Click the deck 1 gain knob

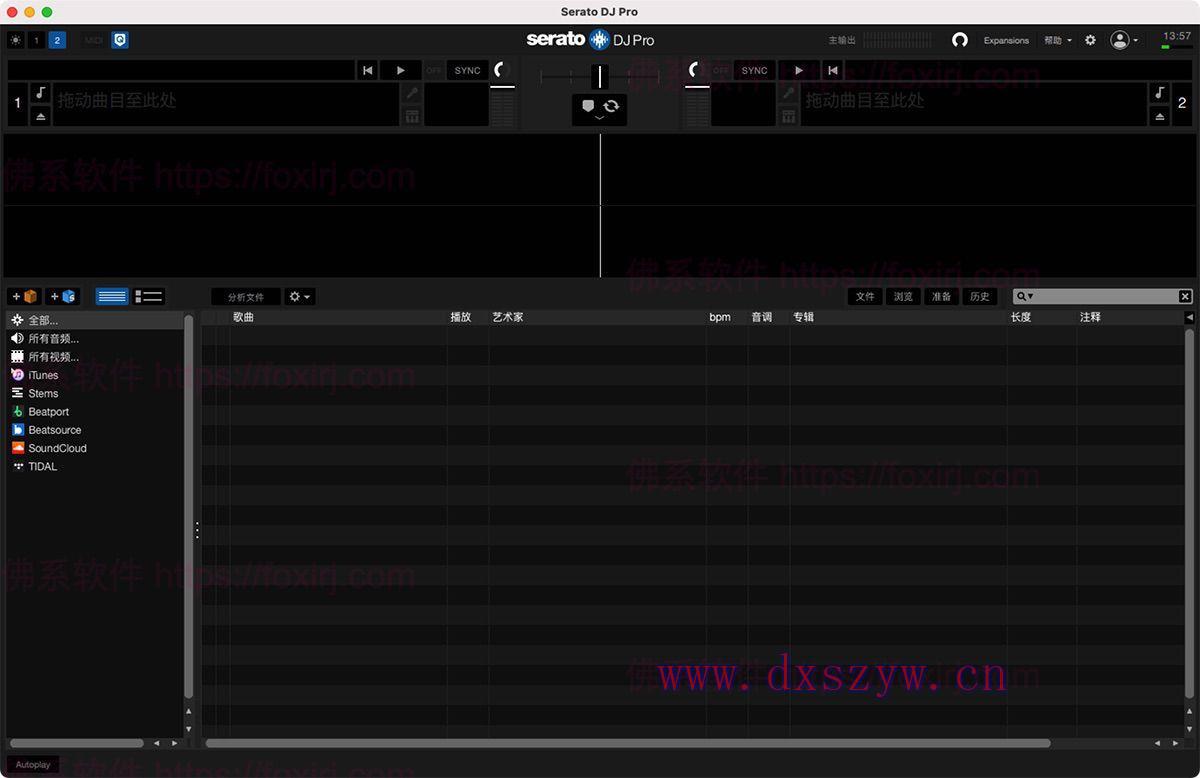pyautogui.click(x=502, y=70)
